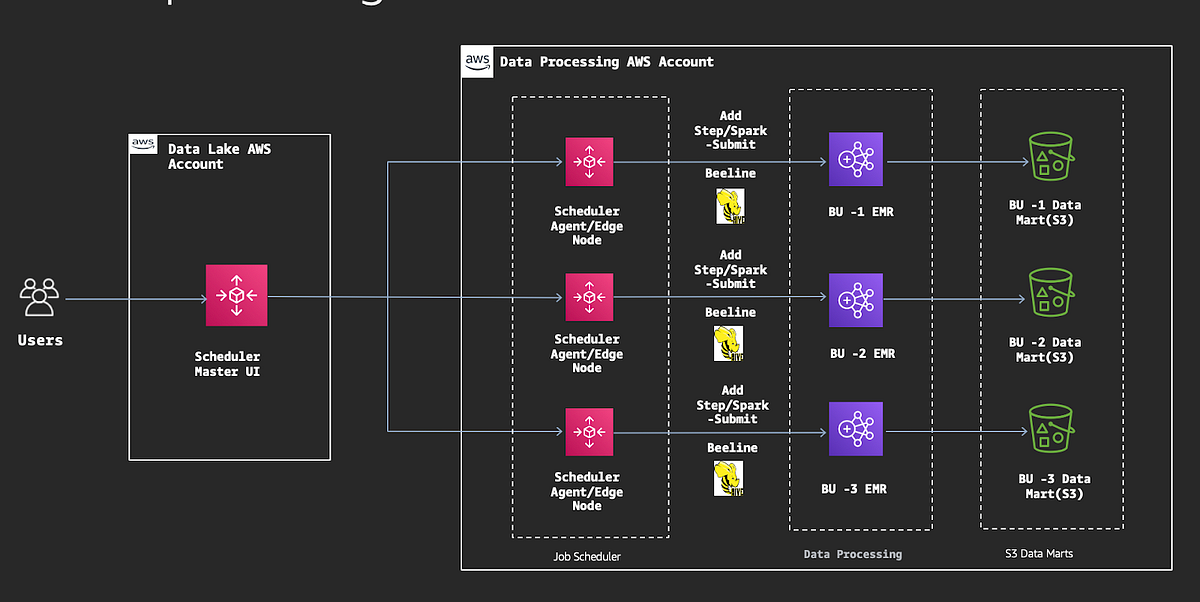Click the Hive bee icon for BU -1
The height and width of the screenshot is (602, 1200).
tap(730, 206)
